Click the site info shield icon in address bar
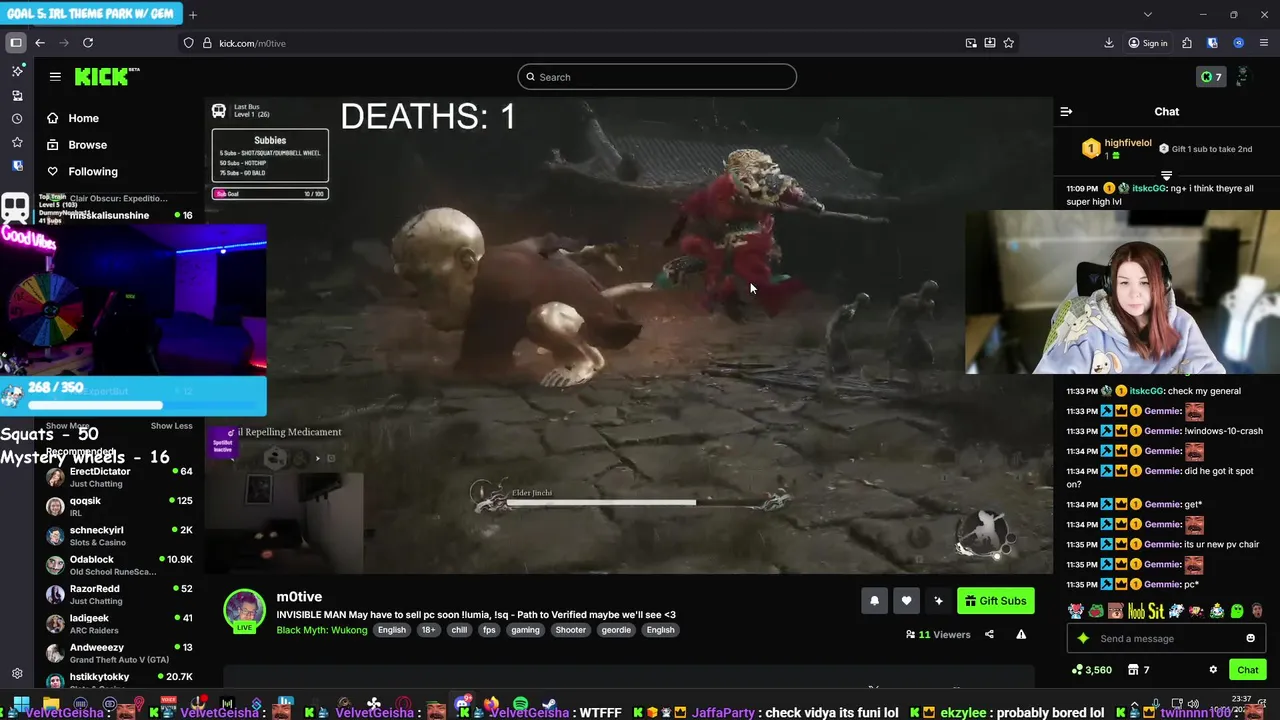Viewport: 1280px width, 720px height. coord(188,43)
